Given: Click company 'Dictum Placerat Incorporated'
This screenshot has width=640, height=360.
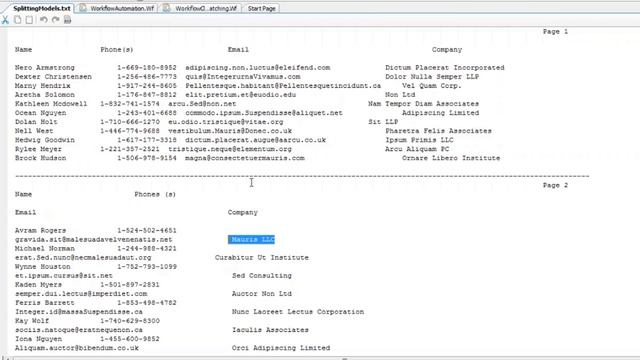Looking at the screenshot, I should [445, 68].
